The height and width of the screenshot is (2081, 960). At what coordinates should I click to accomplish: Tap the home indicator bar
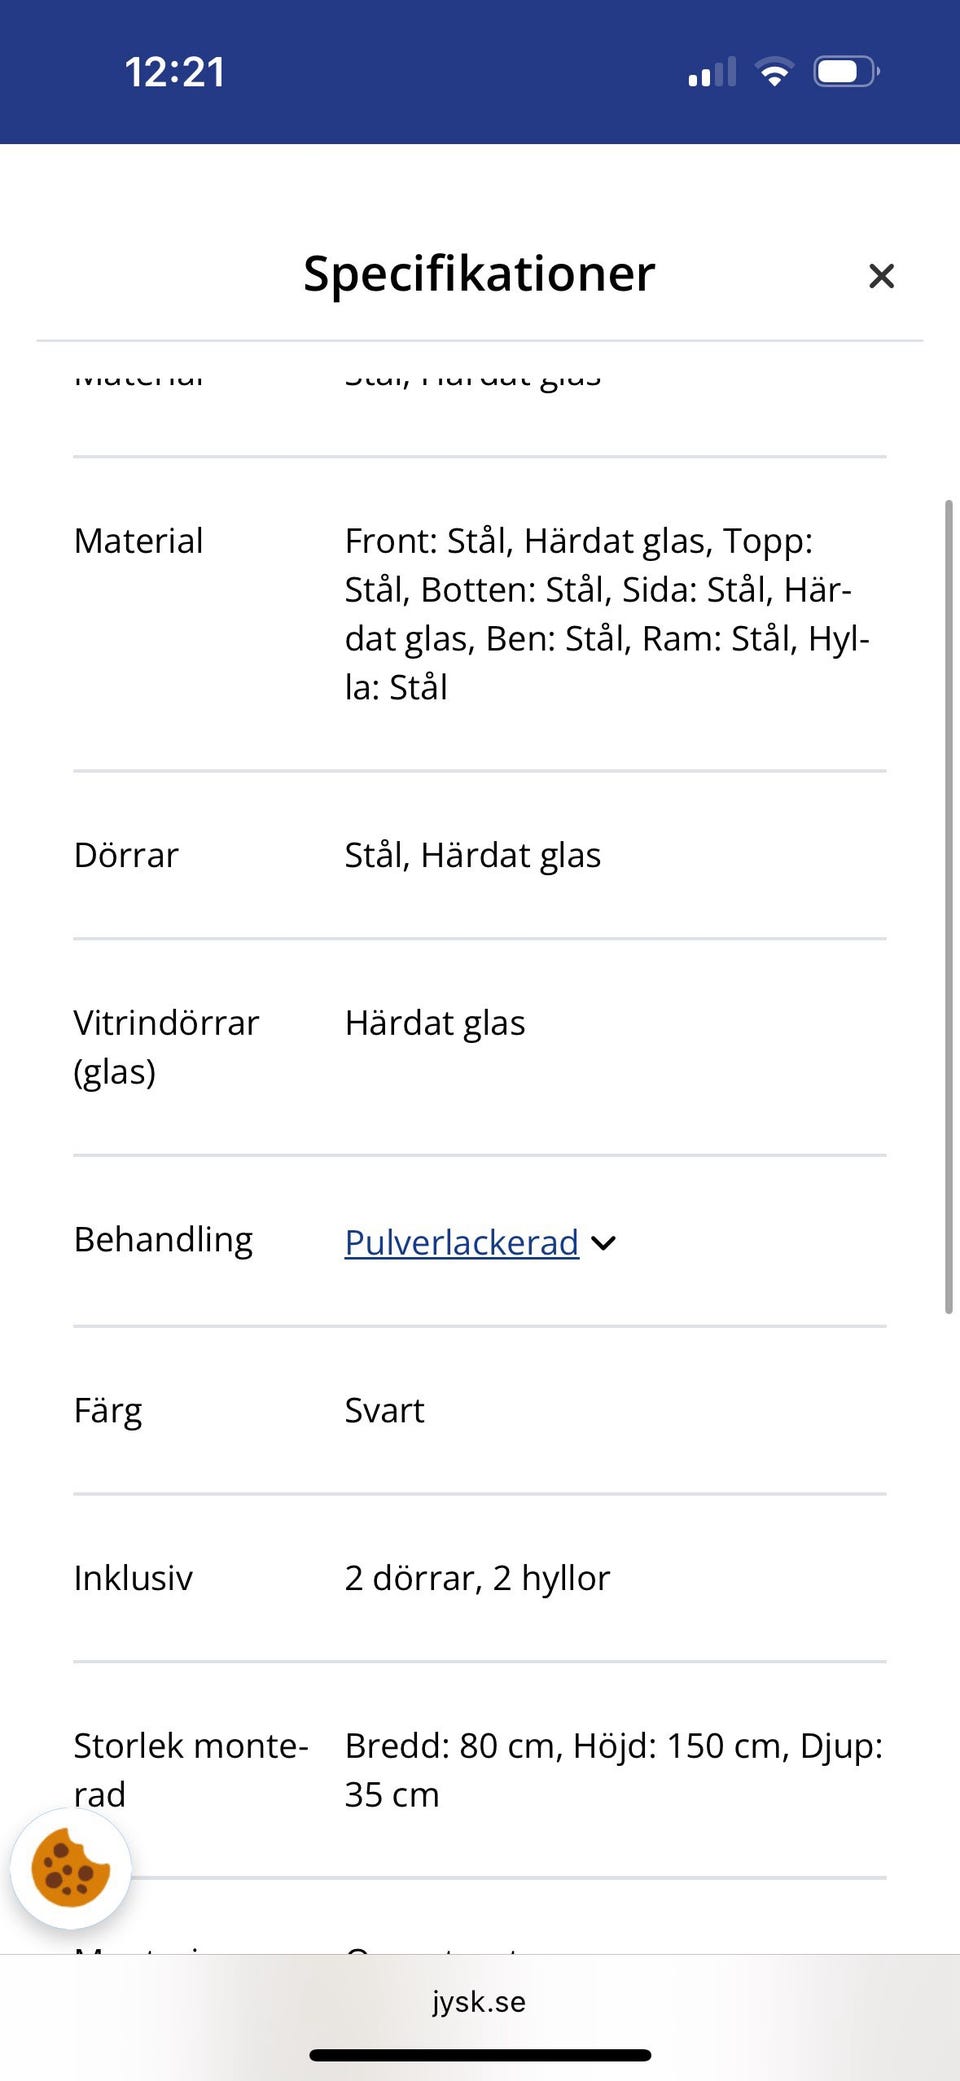click(480, 2055)
